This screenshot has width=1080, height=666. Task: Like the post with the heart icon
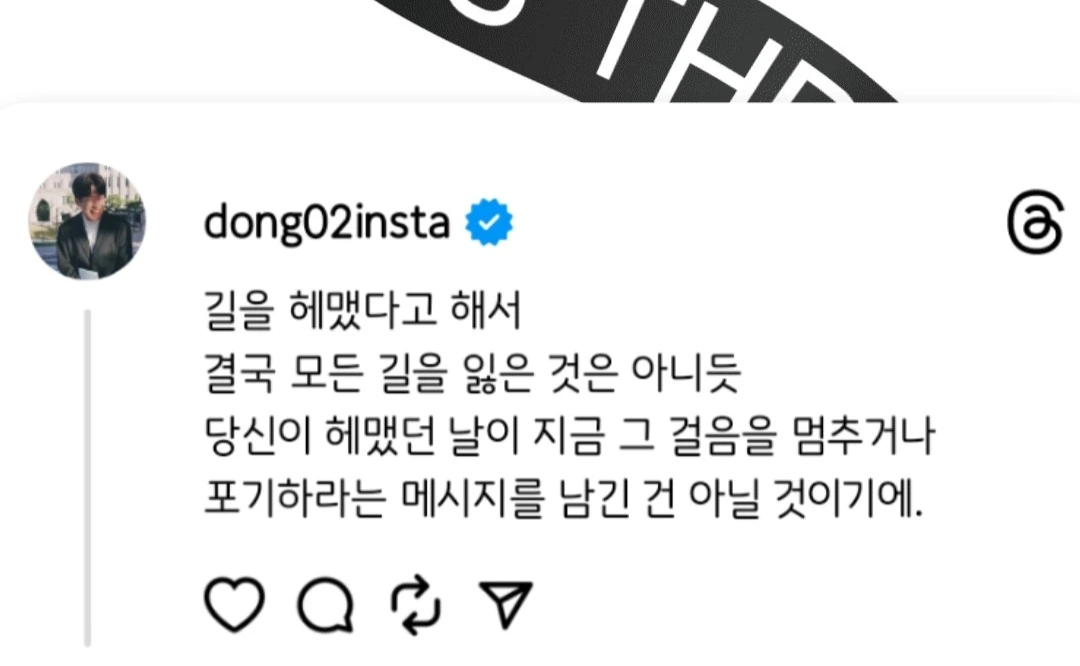point(234,605)
